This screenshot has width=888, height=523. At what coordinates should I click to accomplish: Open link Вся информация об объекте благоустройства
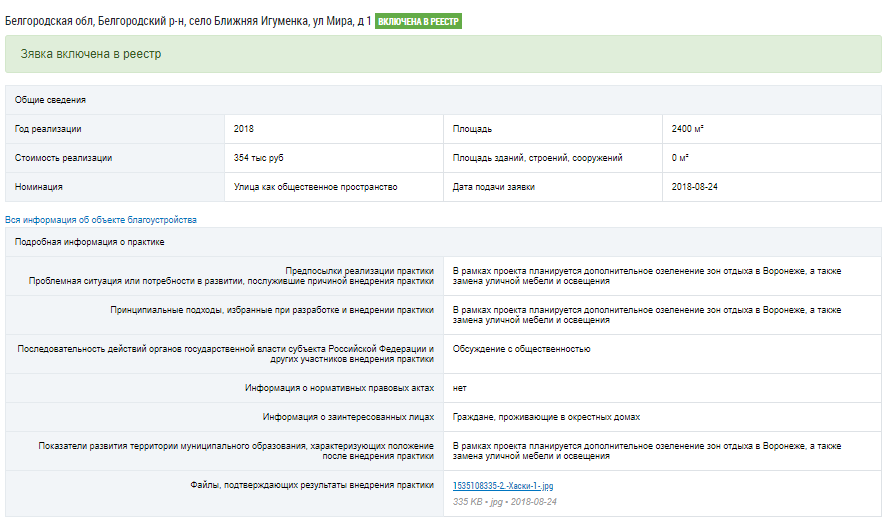point(101,219)
